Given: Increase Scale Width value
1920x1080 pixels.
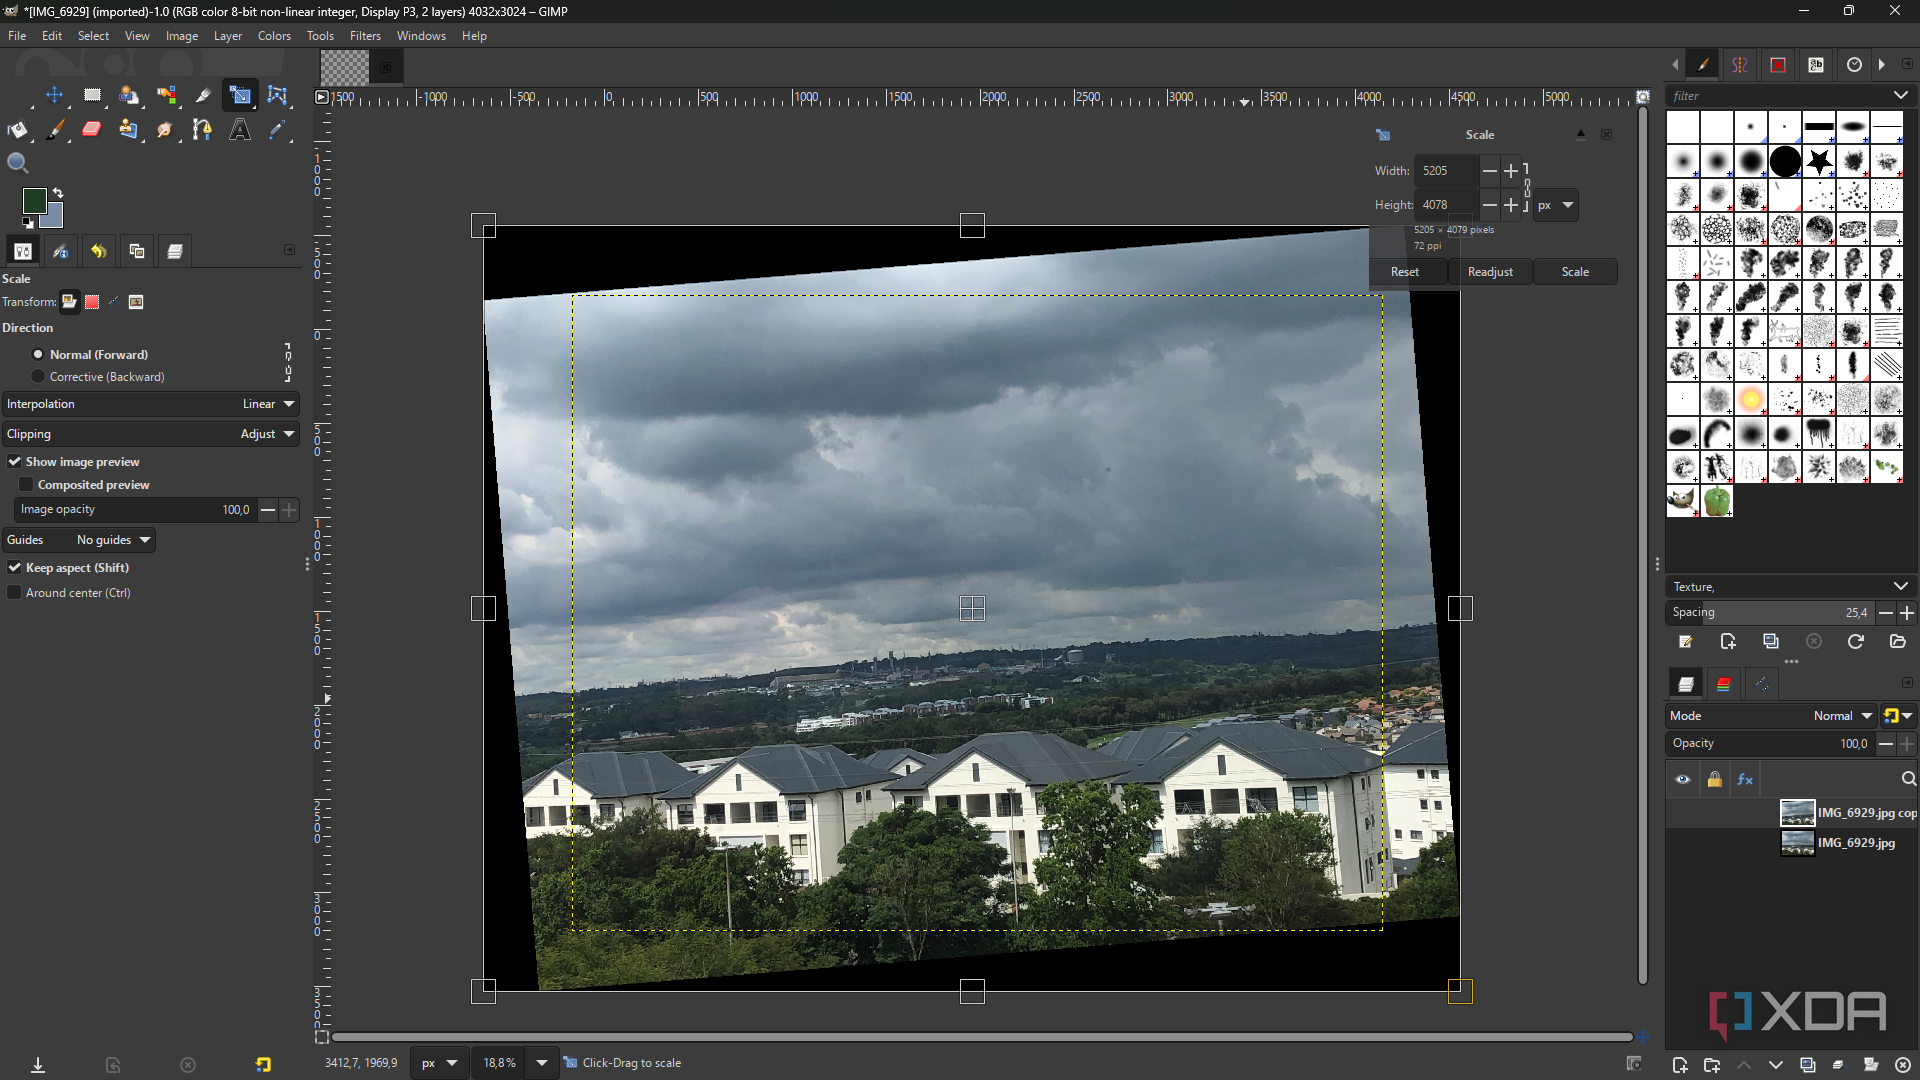Looking at the screenshot, I should [1511, 171].
